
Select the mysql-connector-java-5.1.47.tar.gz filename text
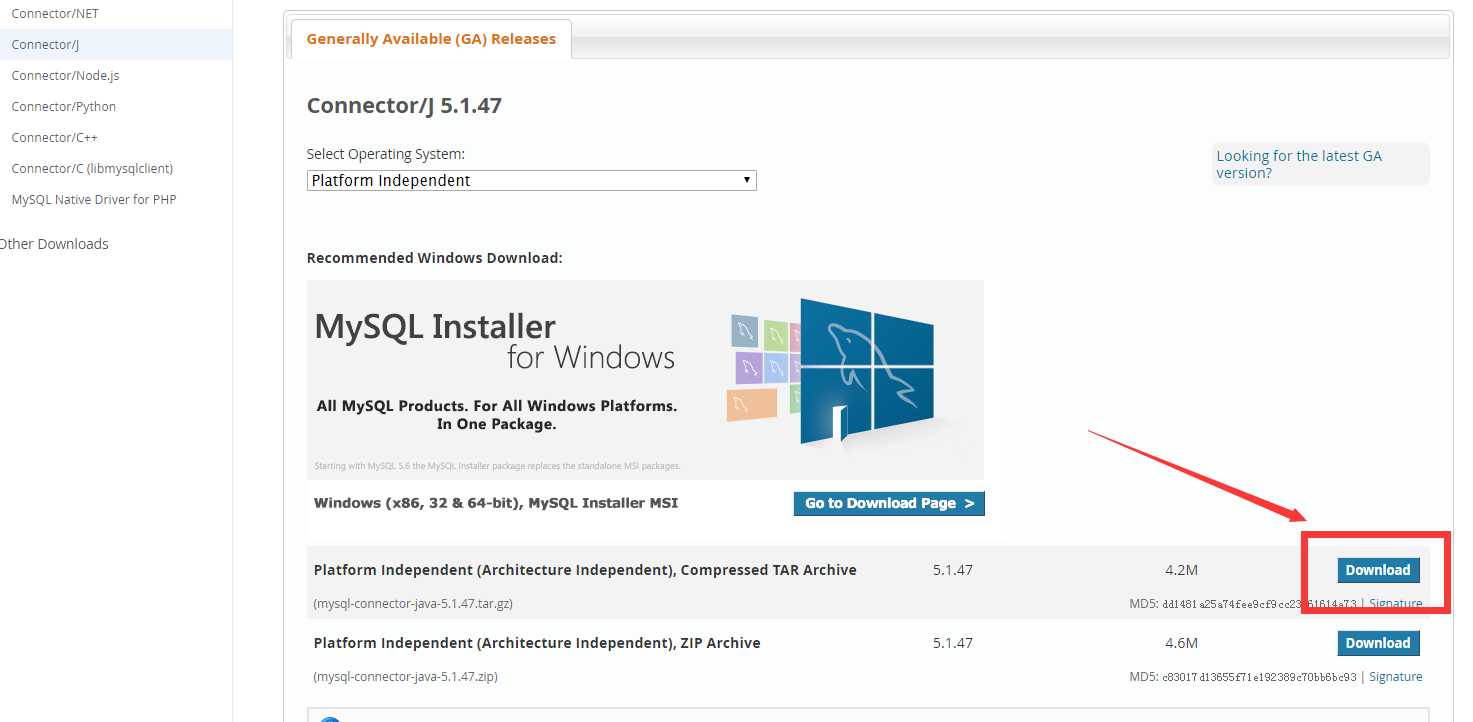413,604
